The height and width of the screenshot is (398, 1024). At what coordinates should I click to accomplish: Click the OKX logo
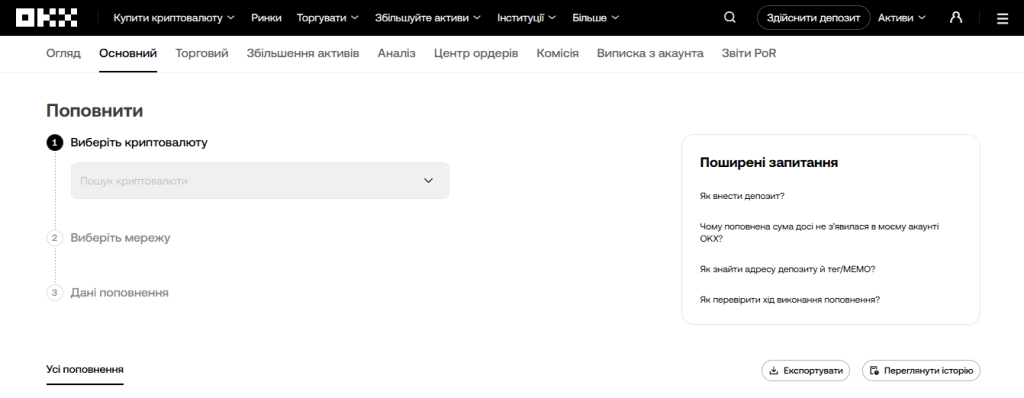click(46, 18)
